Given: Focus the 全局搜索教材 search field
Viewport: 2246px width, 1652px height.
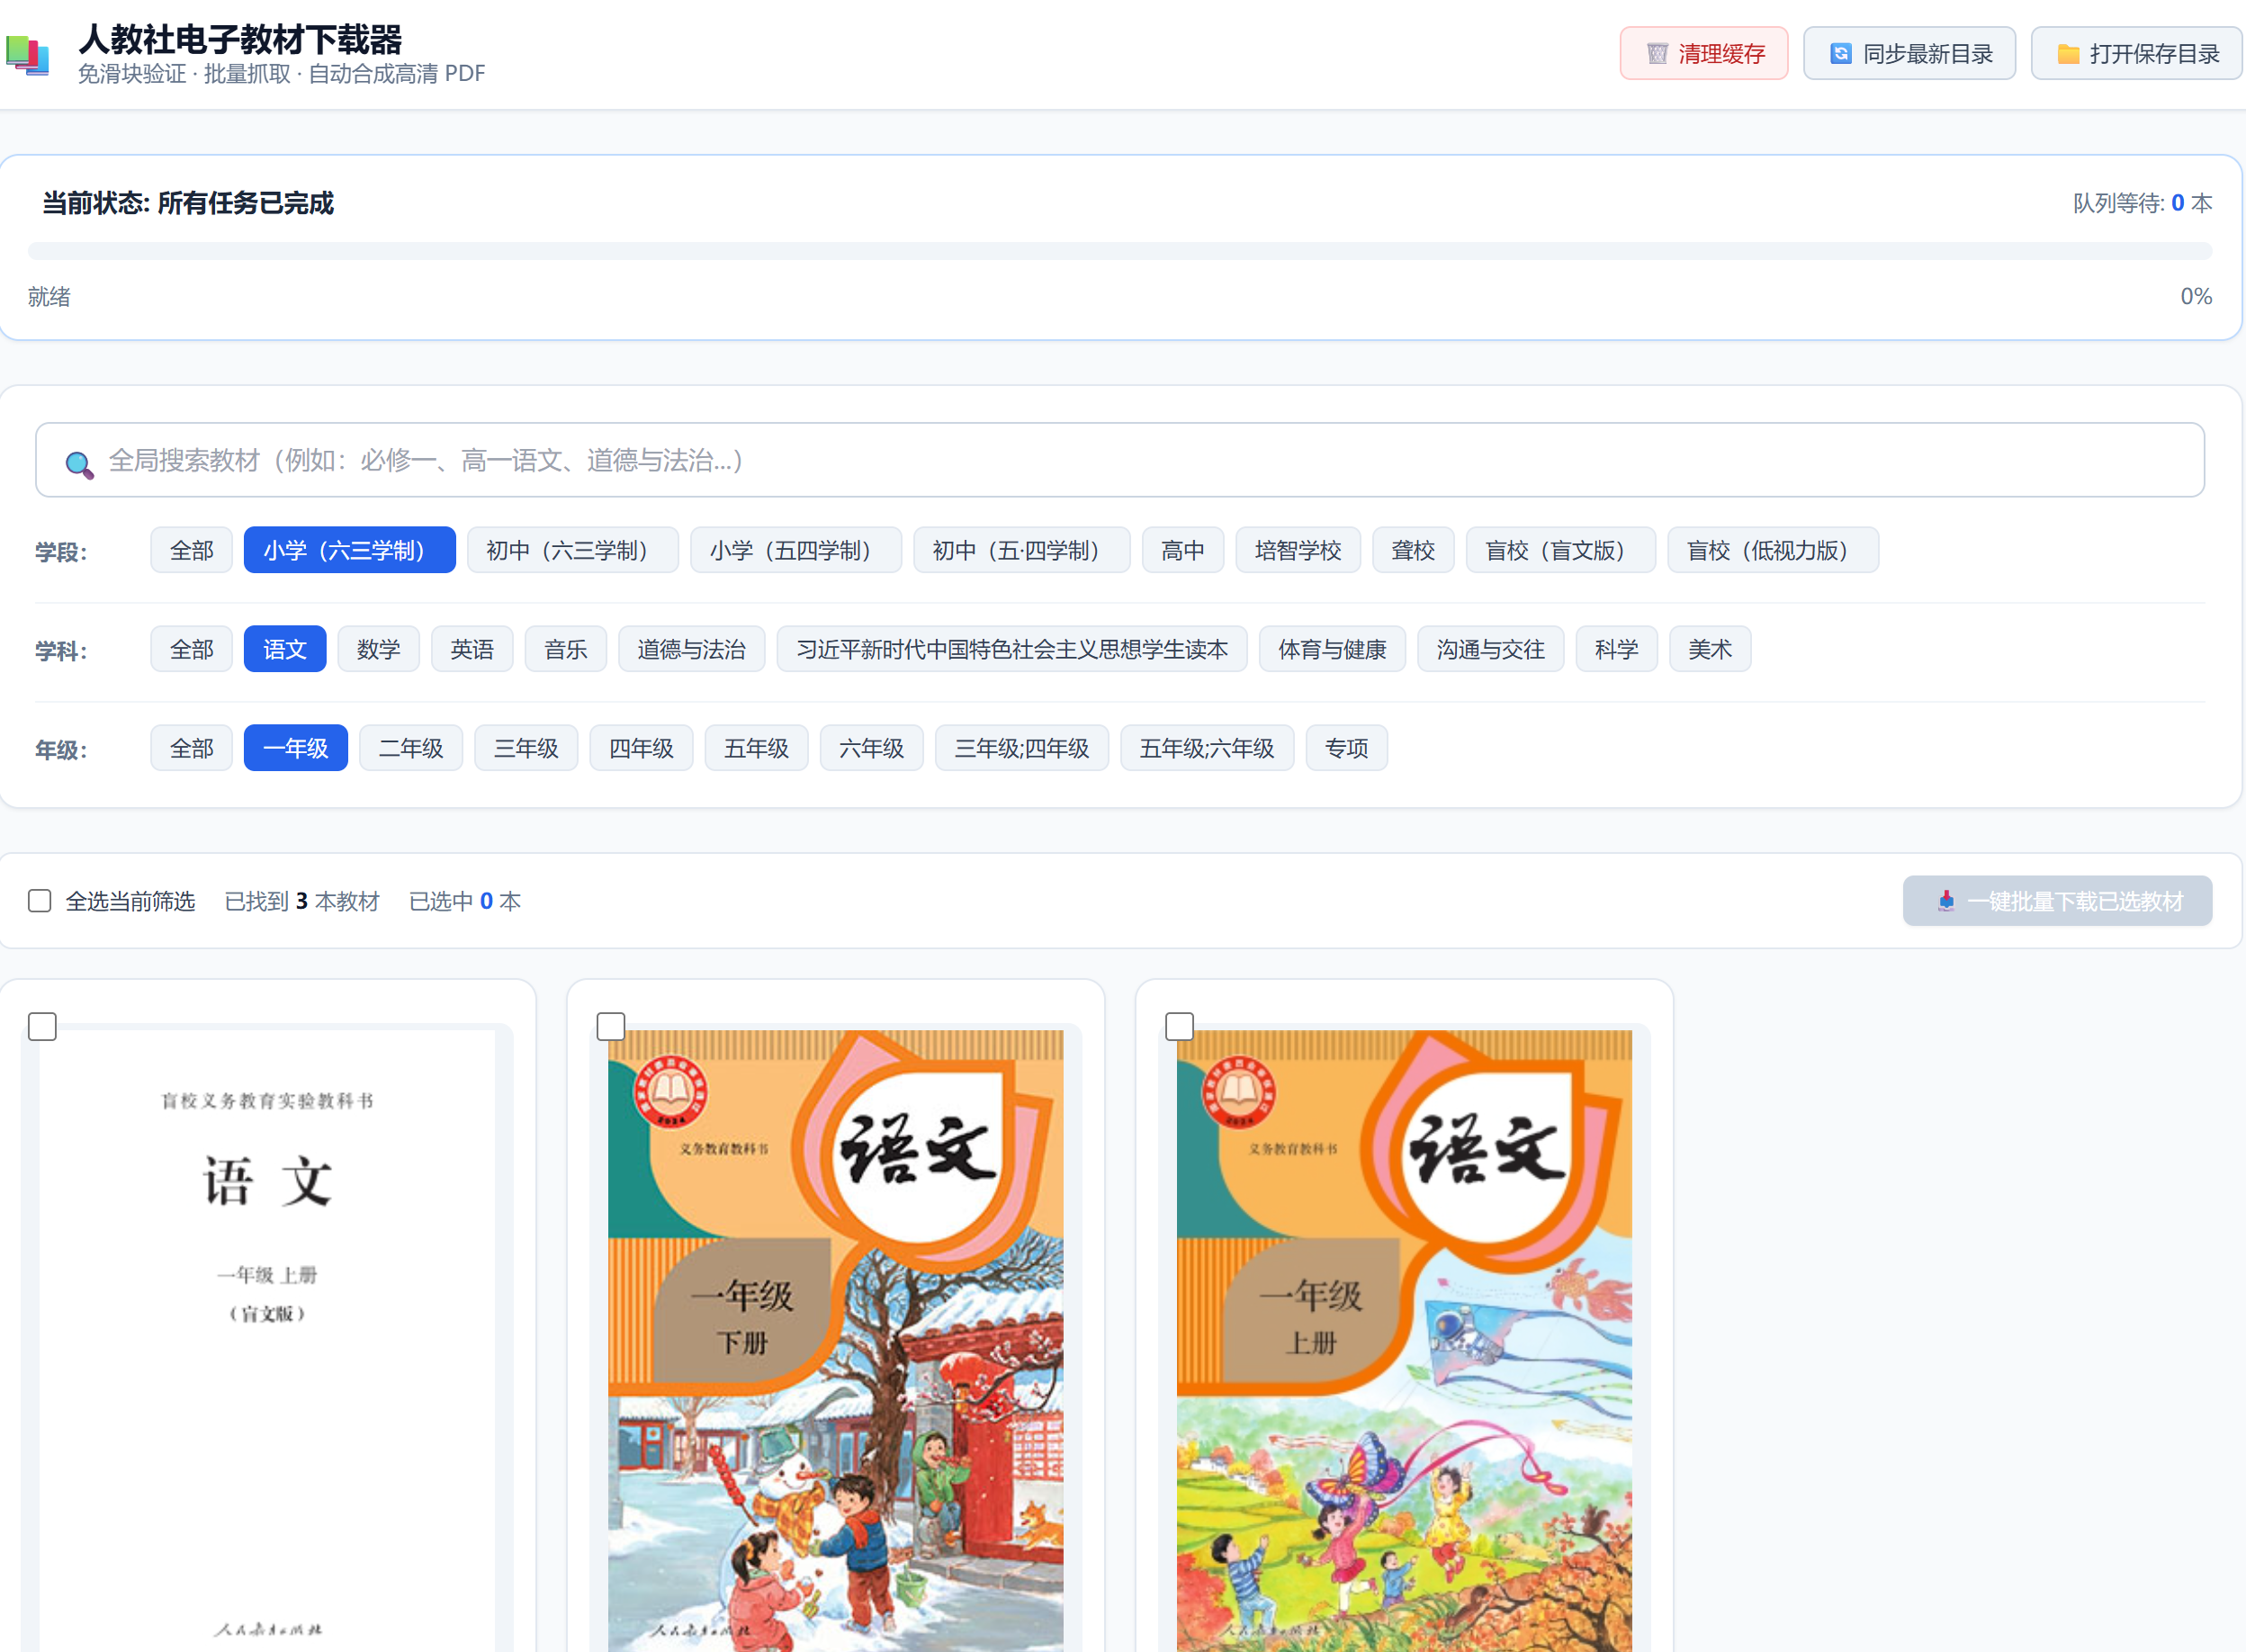Looking at the screenshot, I should pos(1120,460).
